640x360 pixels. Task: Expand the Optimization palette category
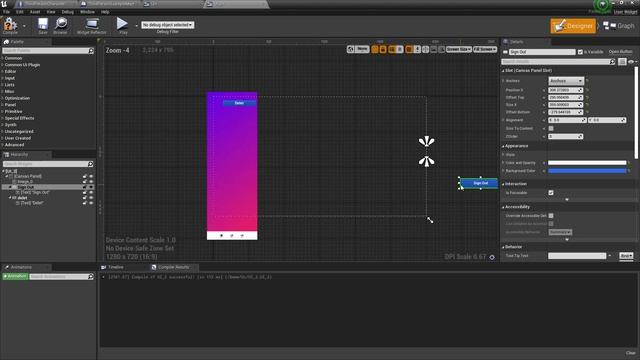click(x=17, y=98)
